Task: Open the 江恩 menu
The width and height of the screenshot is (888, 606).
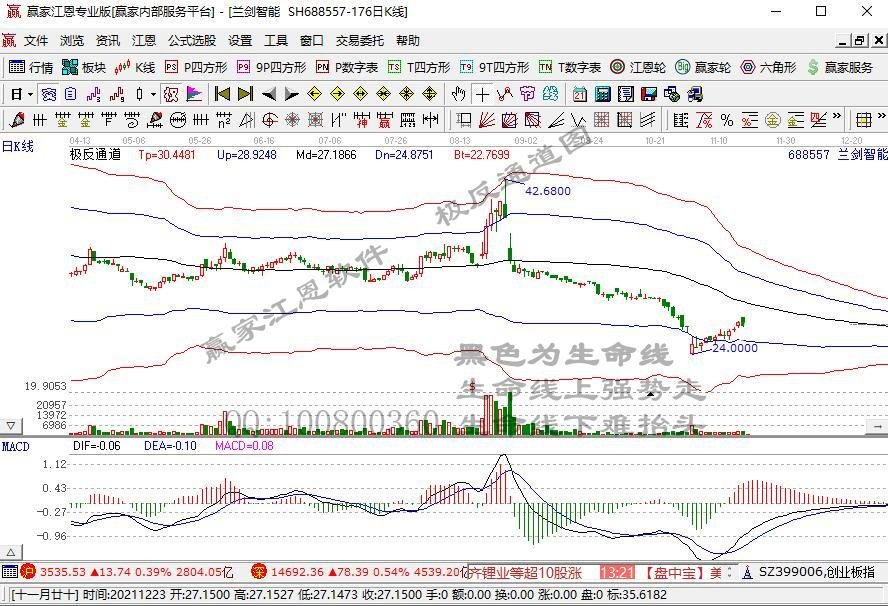Action: coord(144,41)
